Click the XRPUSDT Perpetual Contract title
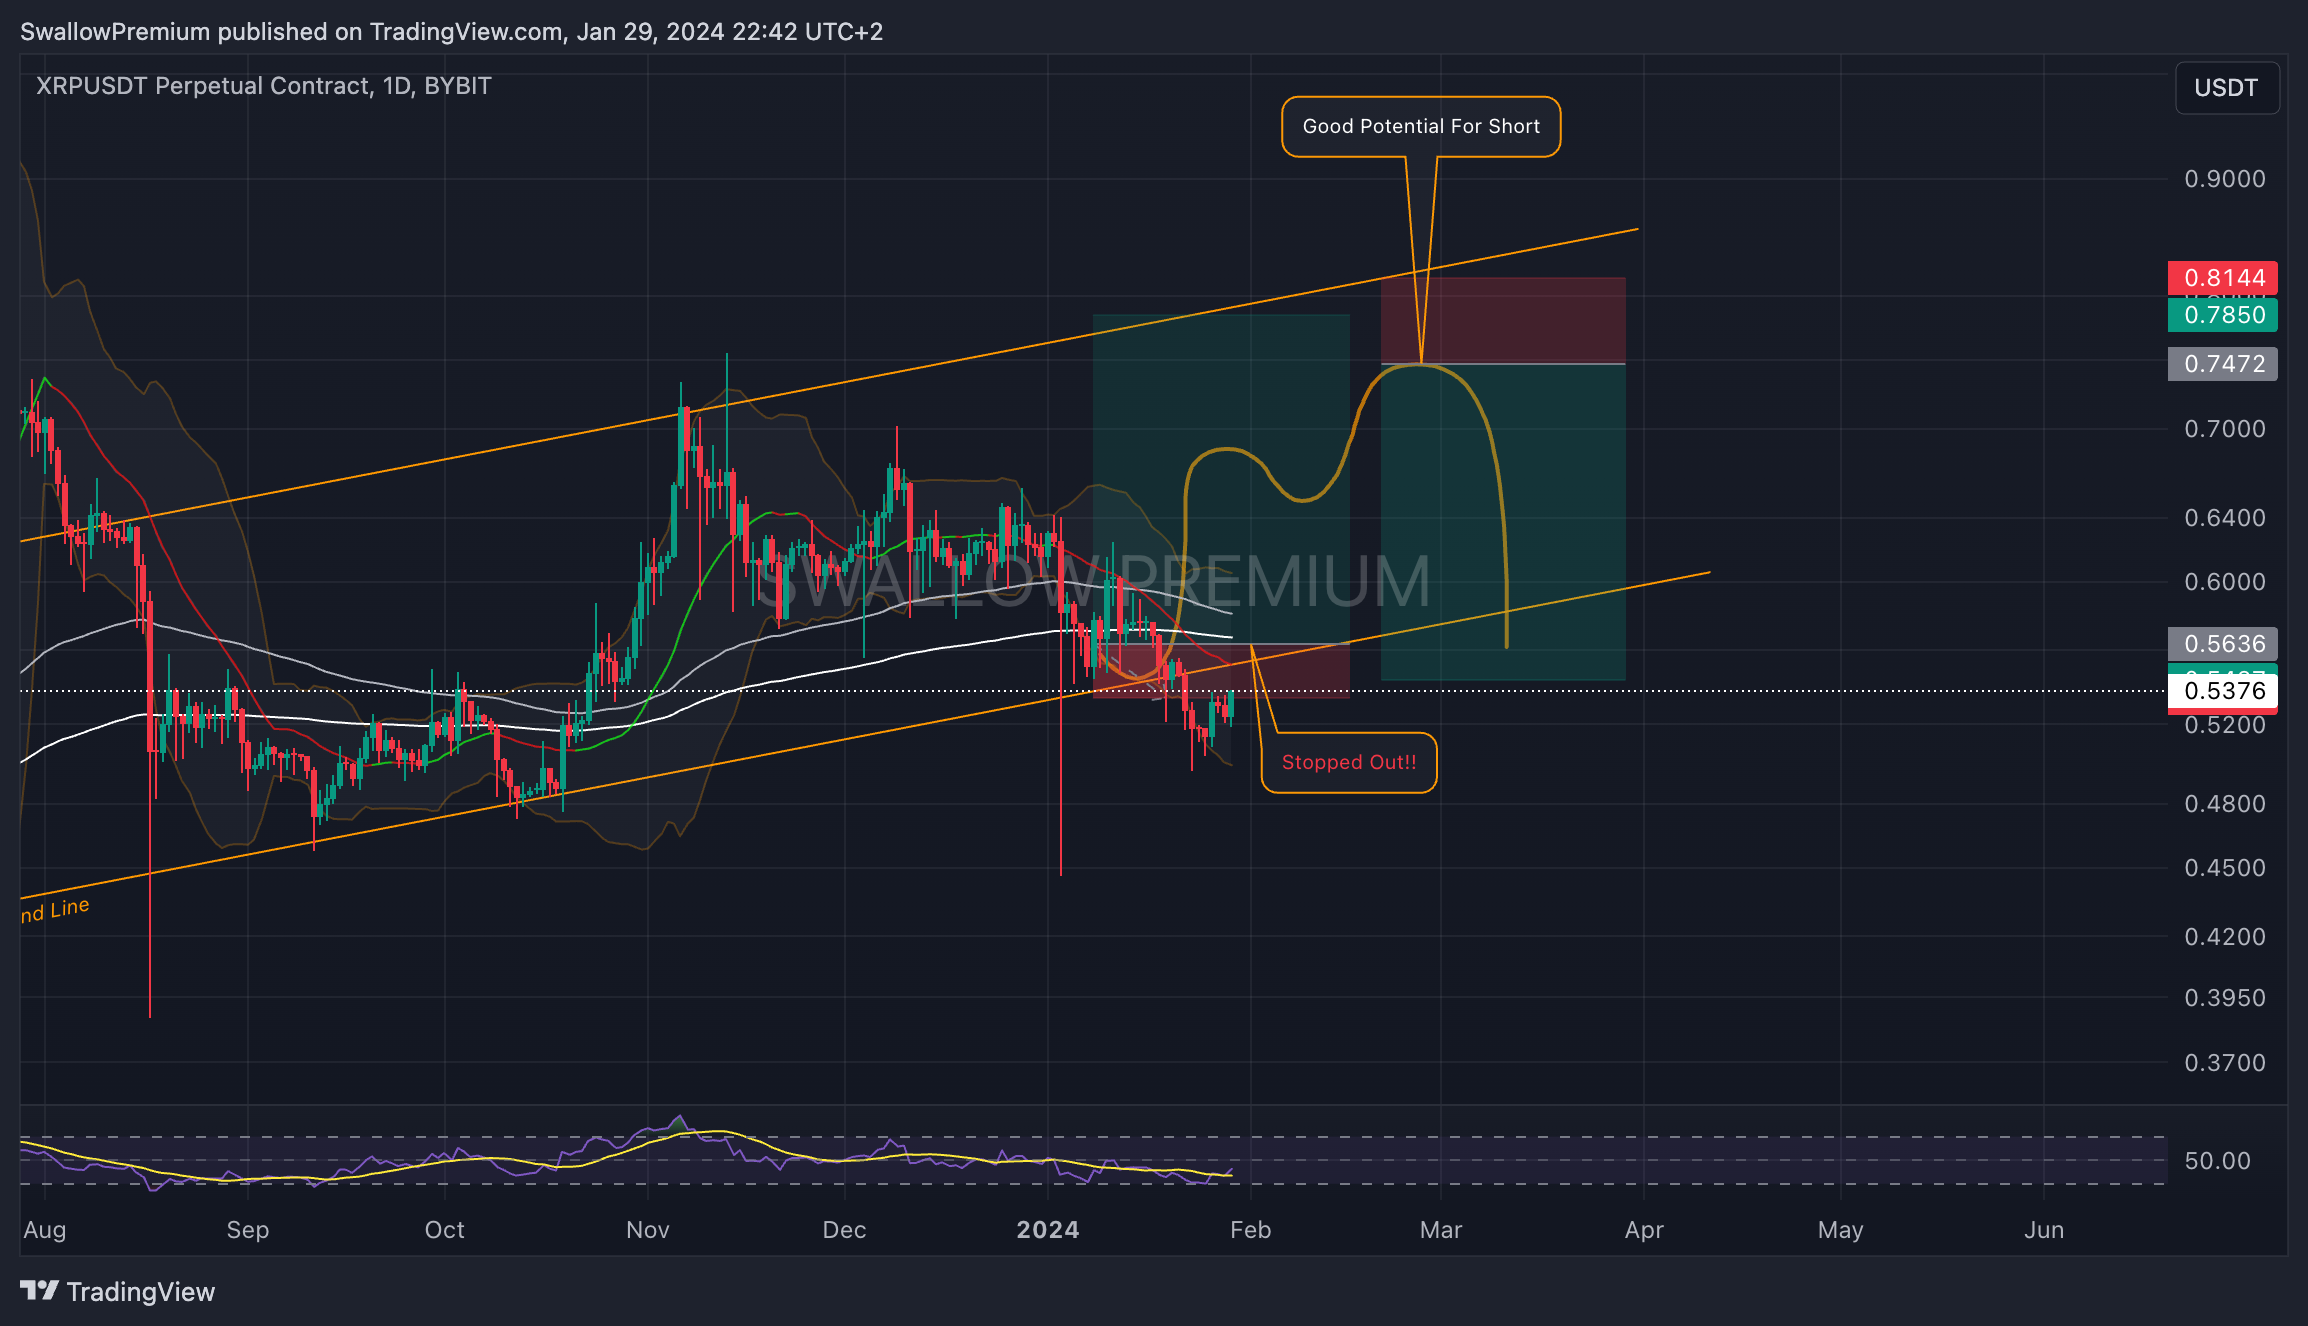The height and width of the screenshot is (1326, 2308). pyautogui.click(x=264, y=86)
